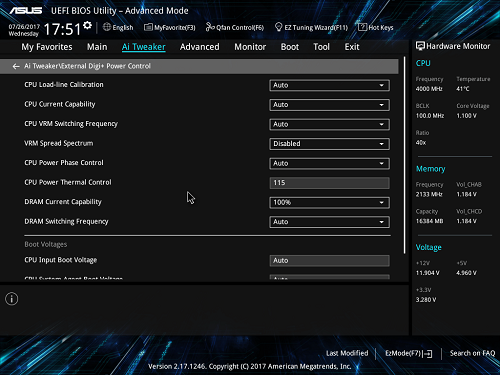This screenshot has width=500, height=375.
Task: Select DRAM Switching Frequency label
Action: coord(66,221)
